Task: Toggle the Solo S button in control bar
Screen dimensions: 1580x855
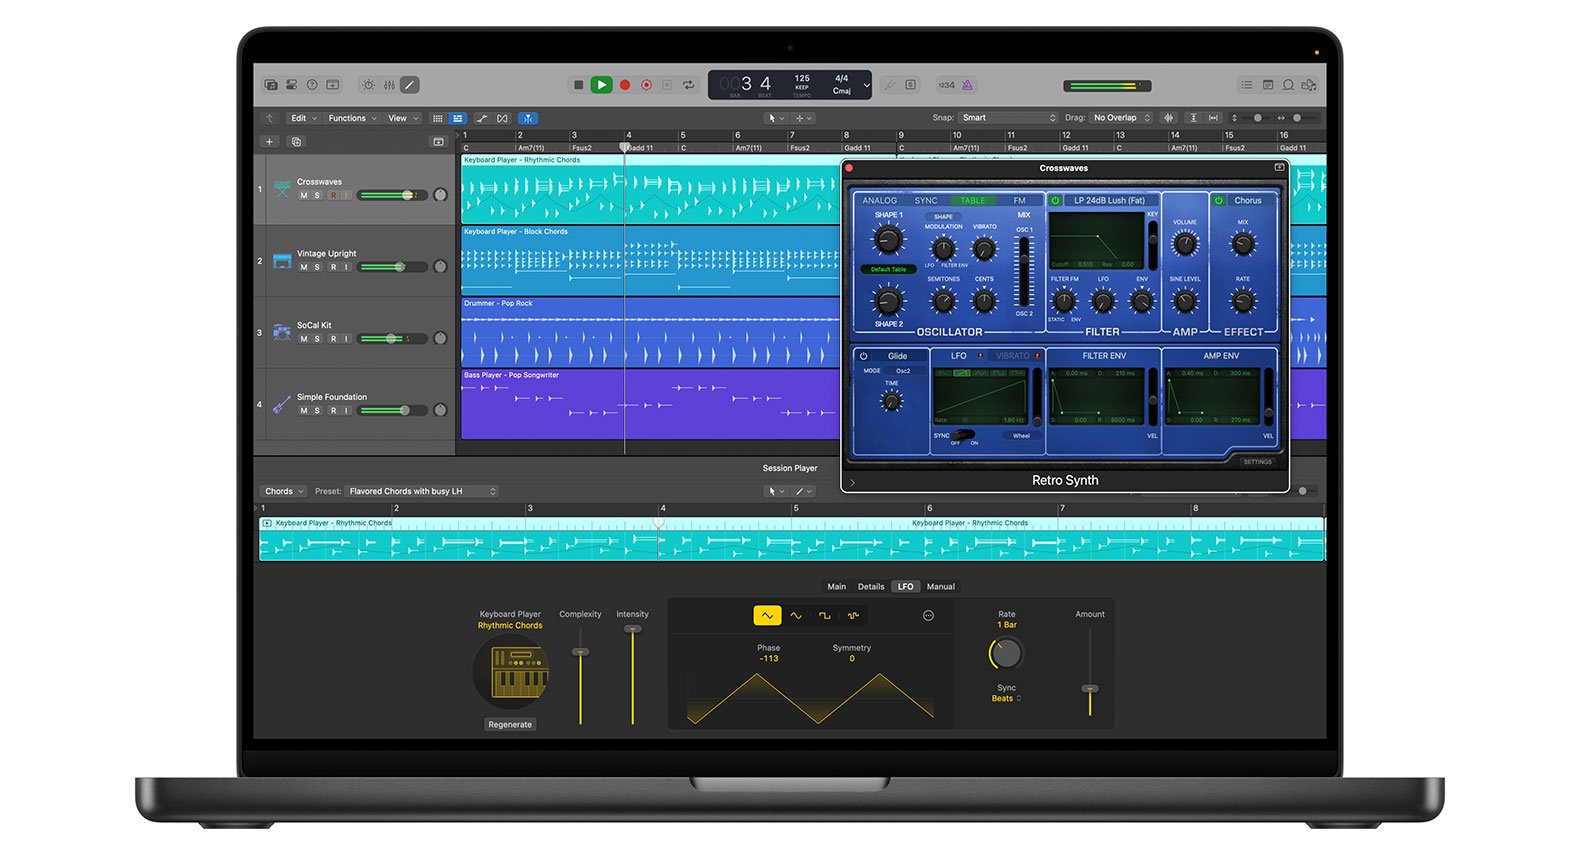Action: coord(911,85)
